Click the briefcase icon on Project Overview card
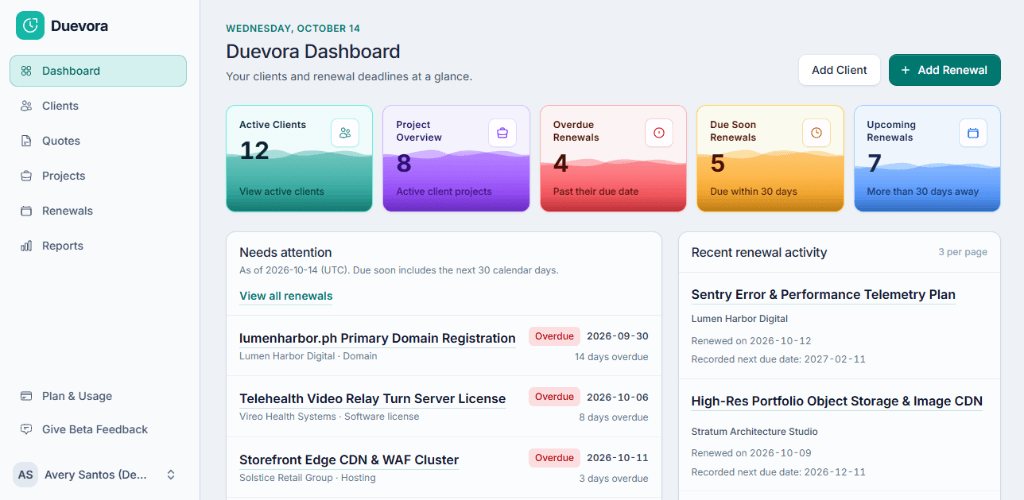 (x=502, y=133)
